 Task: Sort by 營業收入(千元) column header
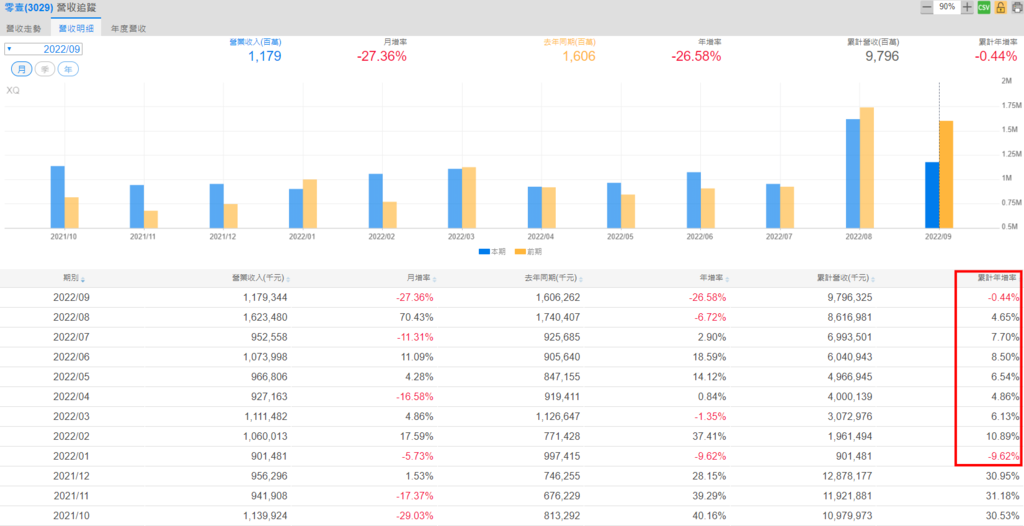261,278
